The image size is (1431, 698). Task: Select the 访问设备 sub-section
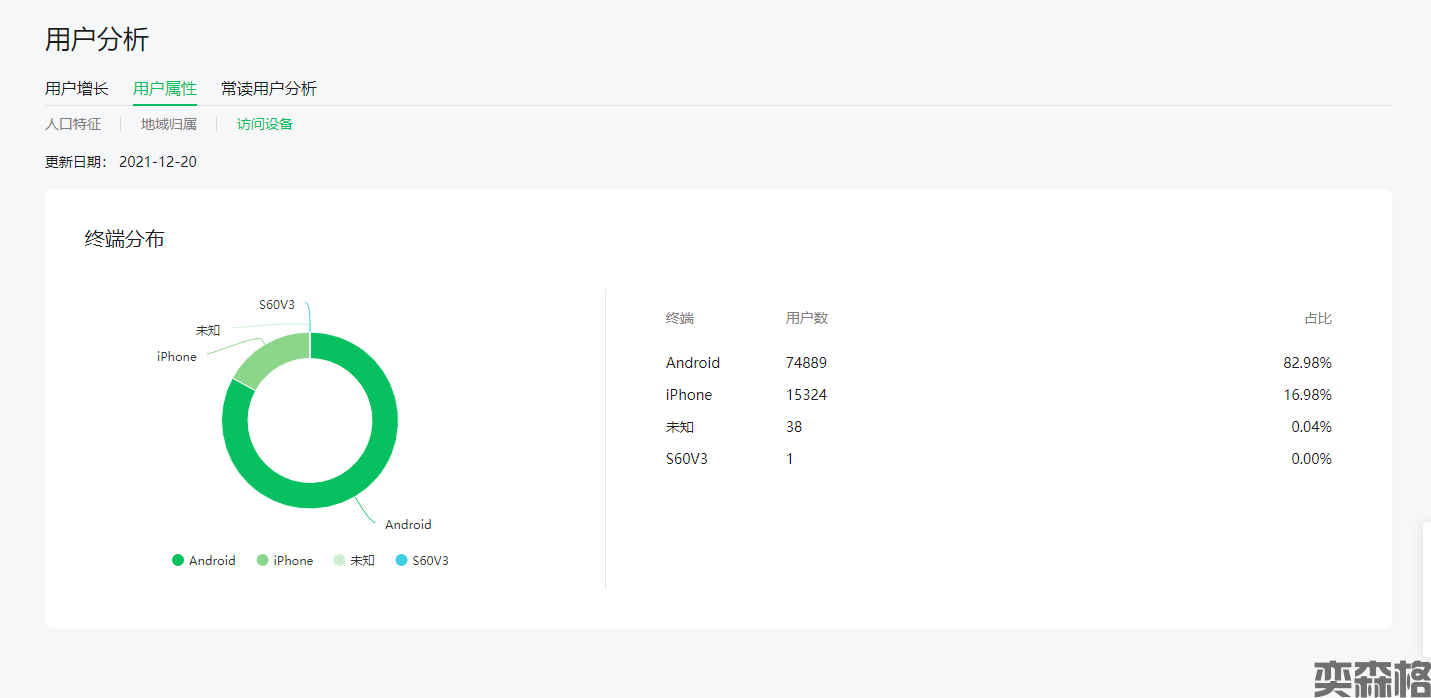click(265, 124)
